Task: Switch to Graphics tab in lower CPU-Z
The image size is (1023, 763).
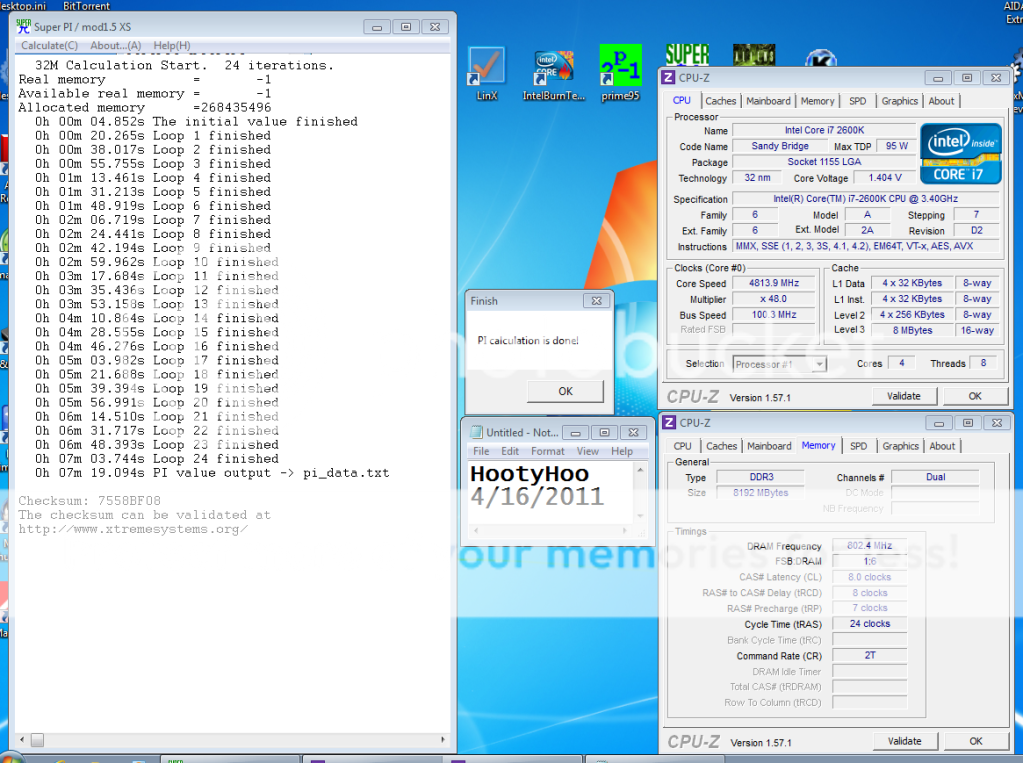Action: (x=900, y=446)
